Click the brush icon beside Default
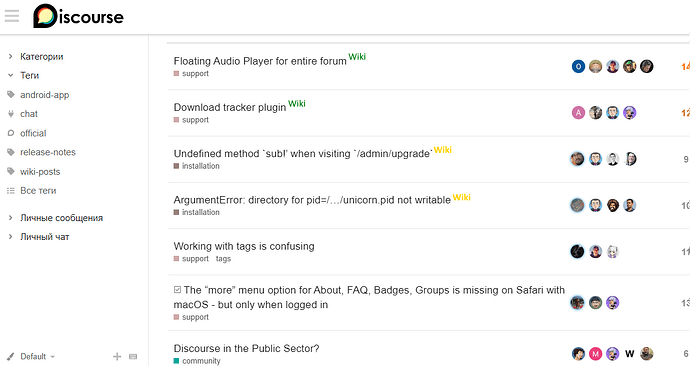Viewport: 690px width, 366px height. point(11,356)
